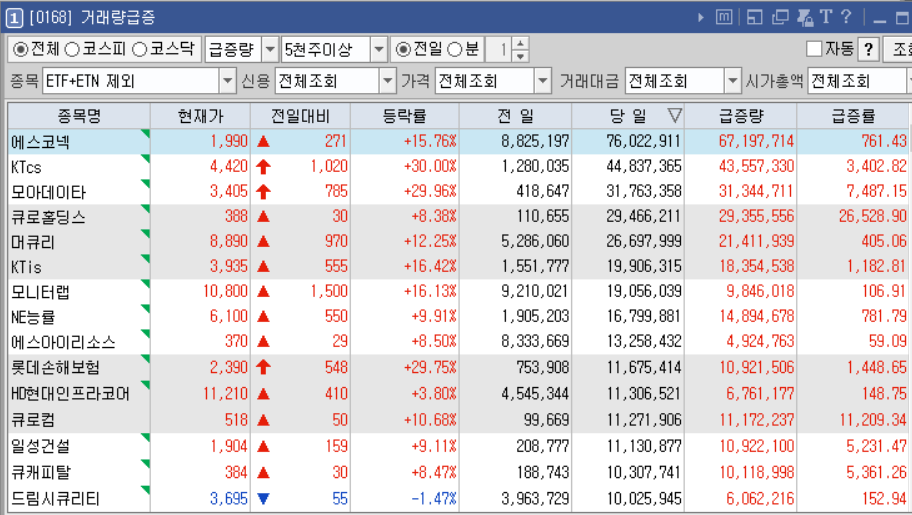This screenshot has height=515, width=912.
Task: Select the 코스닥 radio button
Action: coord(140,49)
